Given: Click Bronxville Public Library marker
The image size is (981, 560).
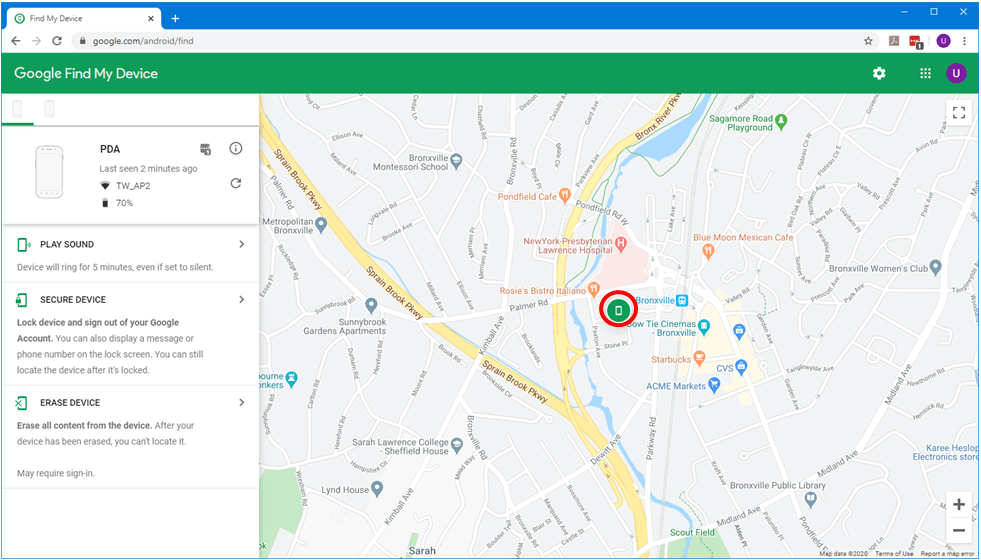Looking at the screenshot, I should [x=811, y=499].
